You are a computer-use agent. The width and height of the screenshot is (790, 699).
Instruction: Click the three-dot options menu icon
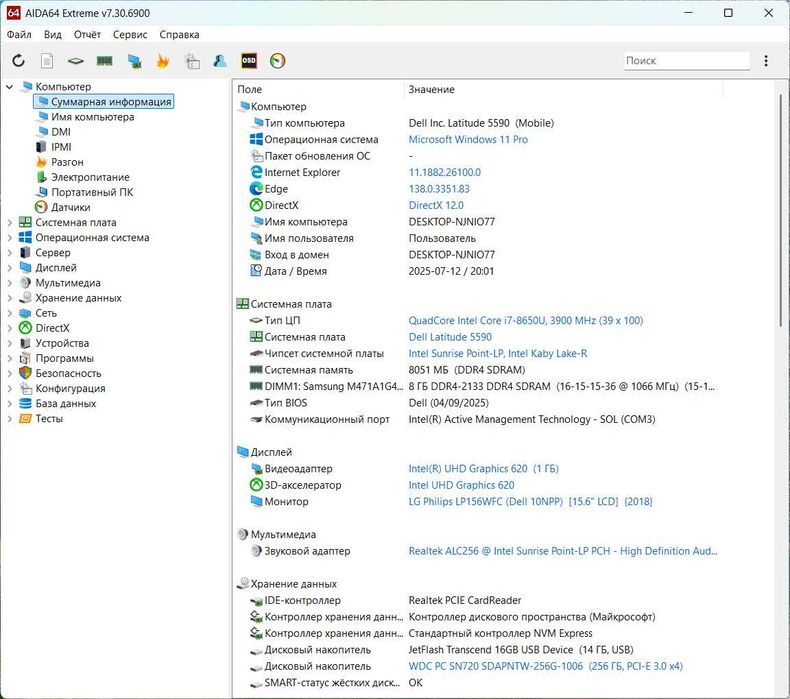pyautogui.click(x=766, y=61)
